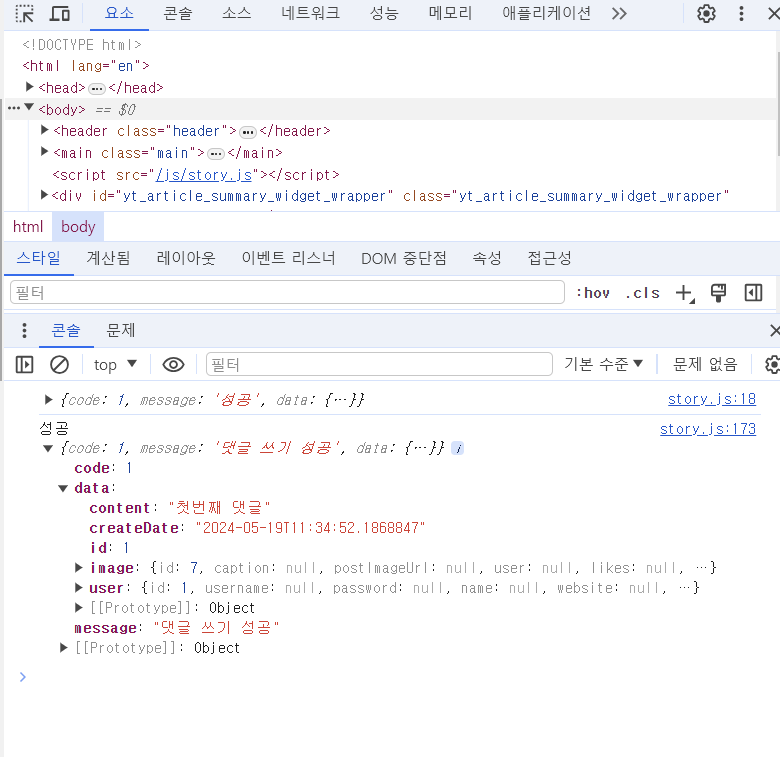Screen dimensions: 780x757
Task: Collapse the '댓글 쓰기 성공' logged object
Action: [48, 449]
